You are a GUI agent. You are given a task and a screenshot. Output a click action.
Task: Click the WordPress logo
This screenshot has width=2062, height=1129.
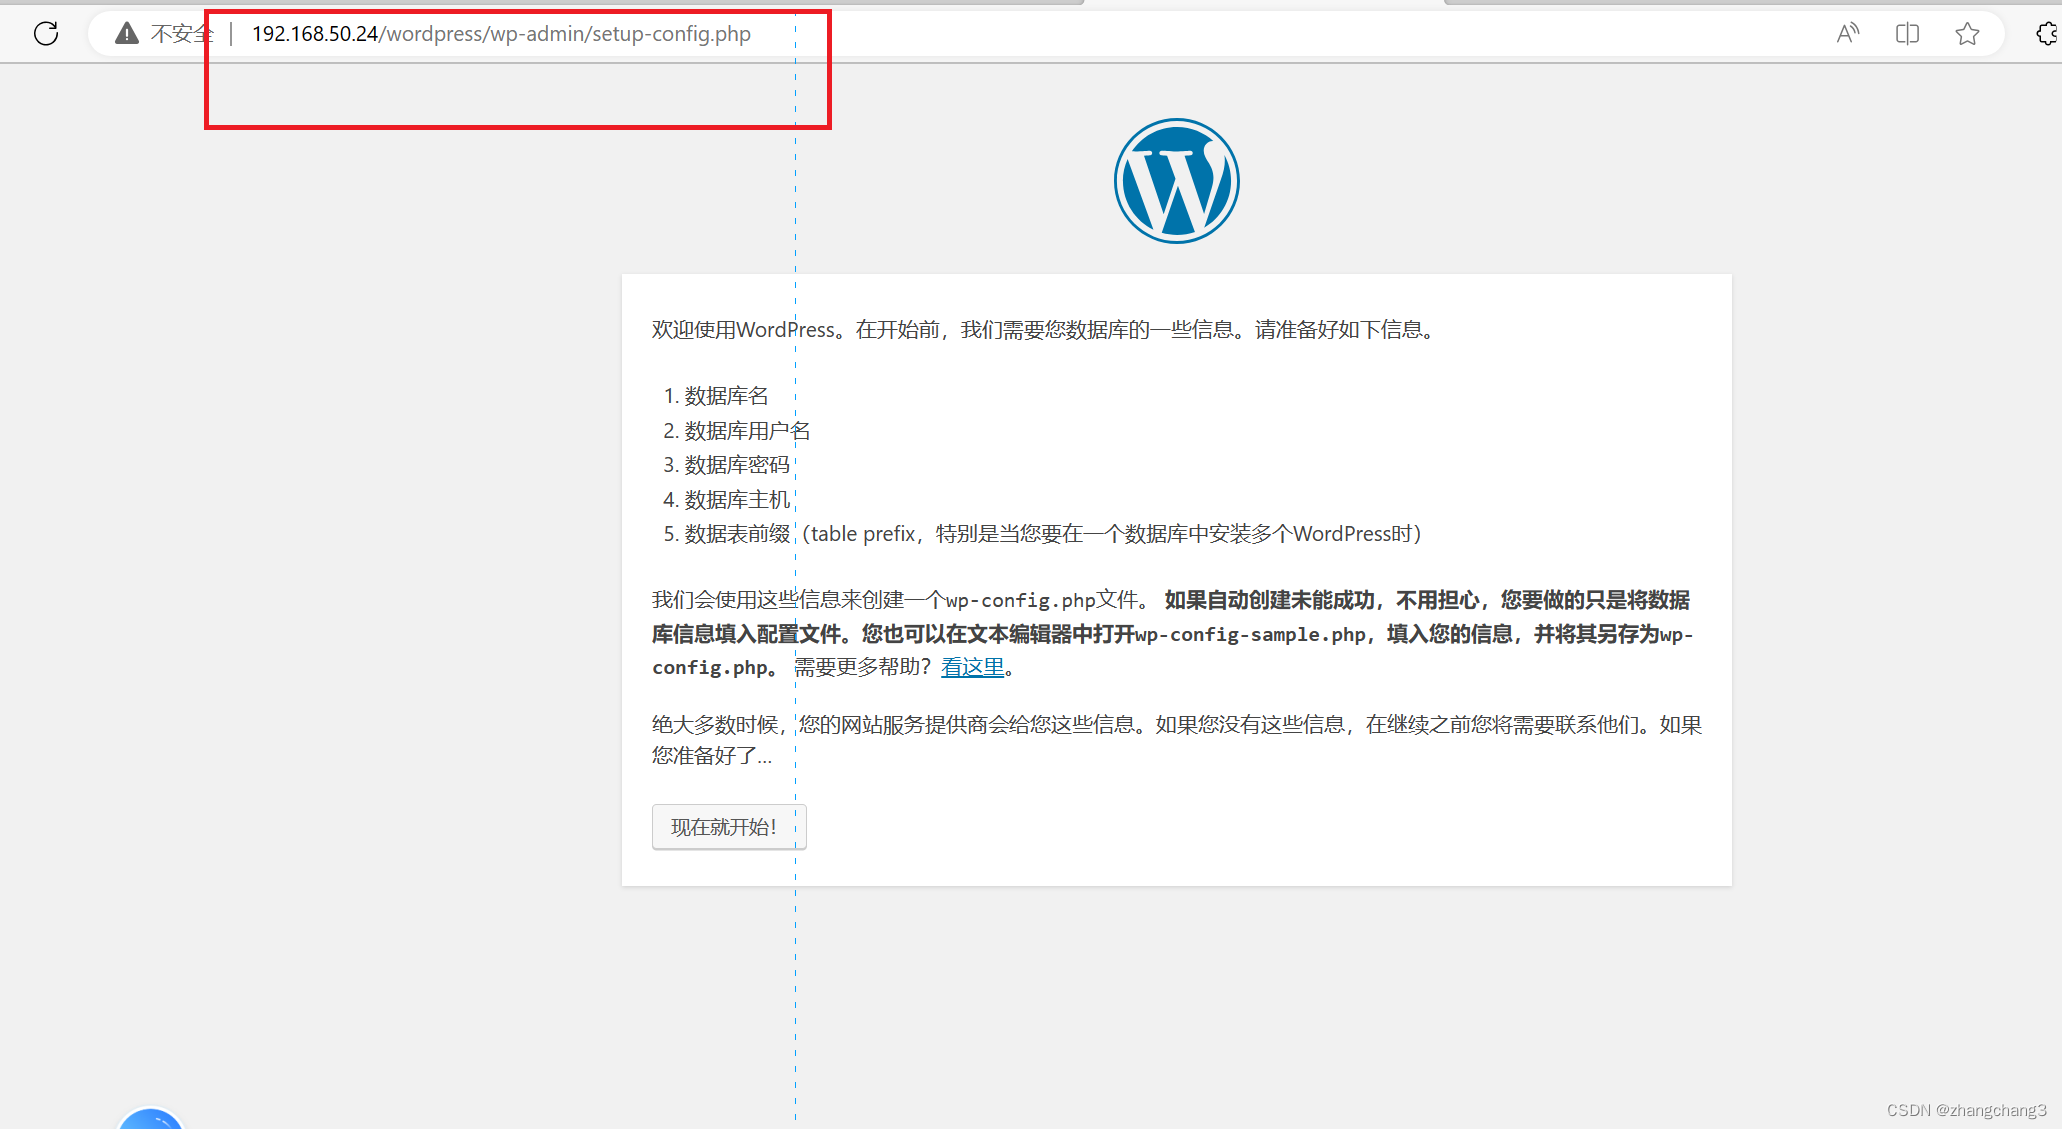pos(1176,181)
